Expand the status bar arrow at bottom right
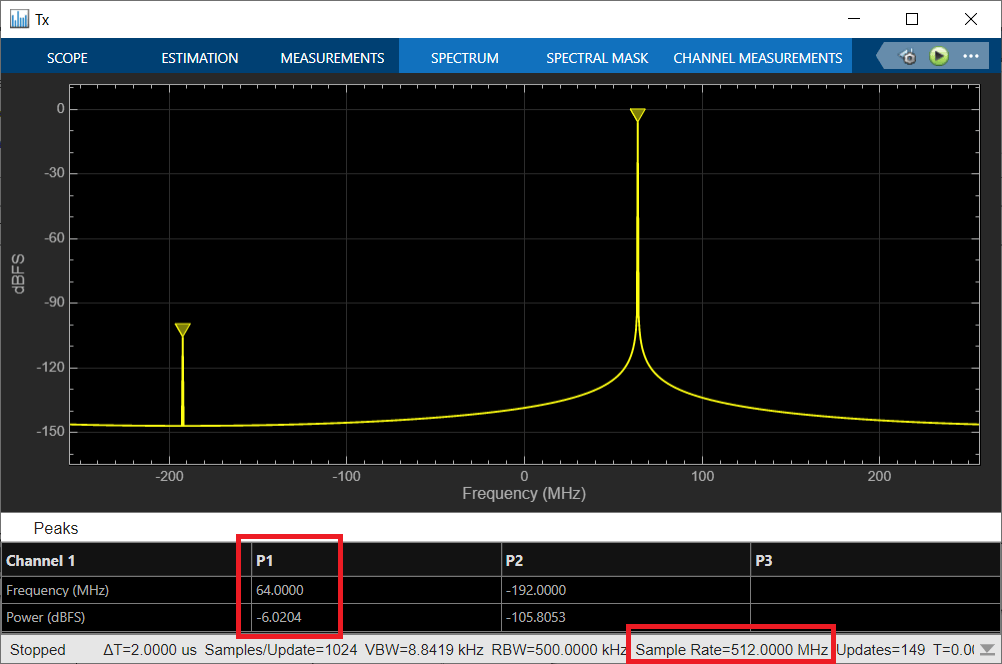Screen dimensions: 1002x664 coord(987,650)
